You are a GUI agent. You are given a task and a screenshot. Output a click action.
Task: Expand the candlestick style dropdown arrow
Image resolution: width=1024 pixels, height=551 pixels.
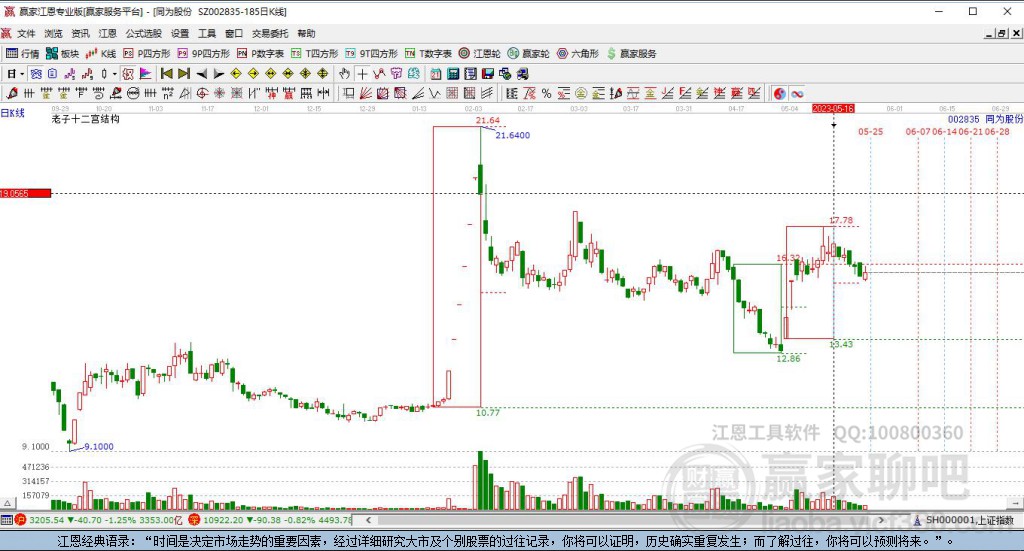point(114,74)
